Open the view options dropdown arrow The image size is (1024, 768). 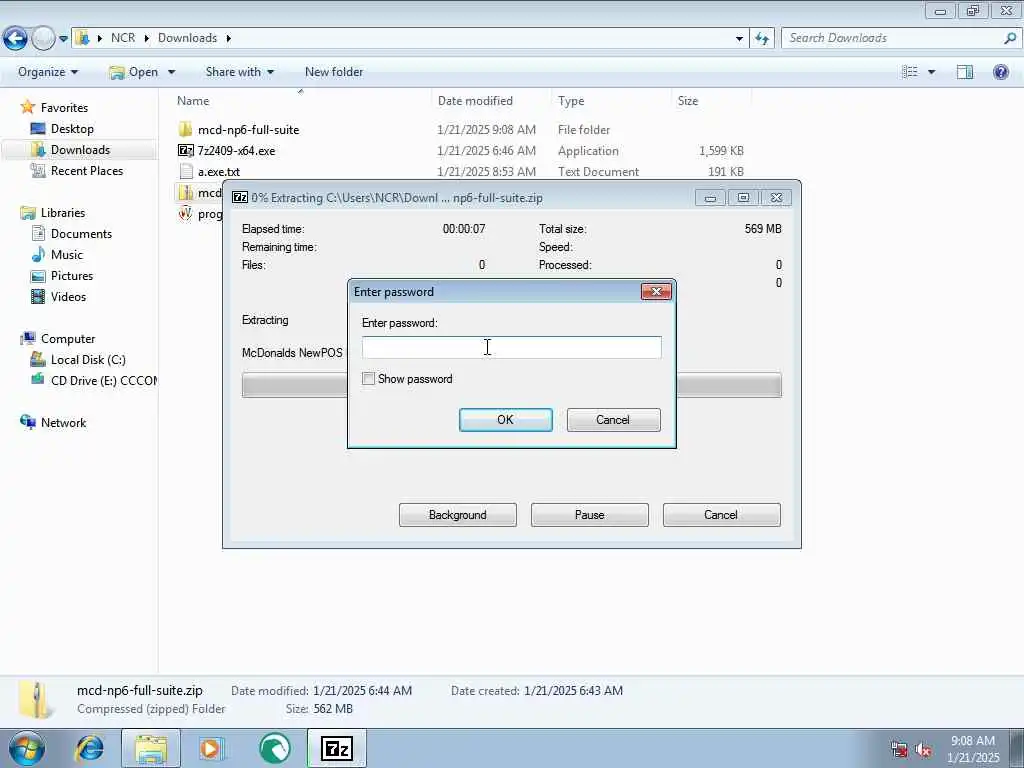pyautogui.click(x=931, y=72)
